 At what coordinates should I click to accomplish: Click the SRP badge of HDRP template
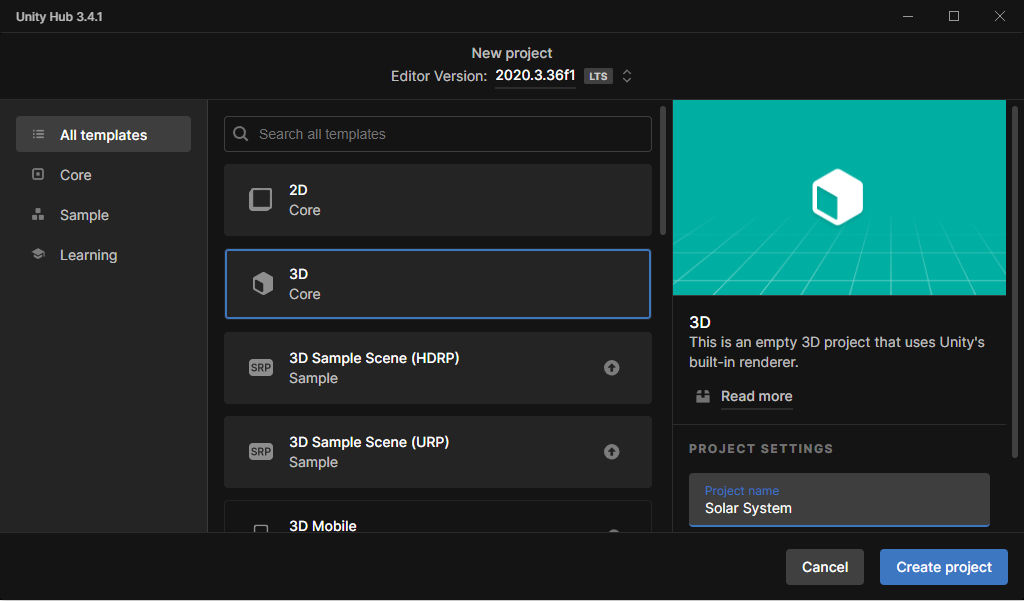tap(261, 368)
